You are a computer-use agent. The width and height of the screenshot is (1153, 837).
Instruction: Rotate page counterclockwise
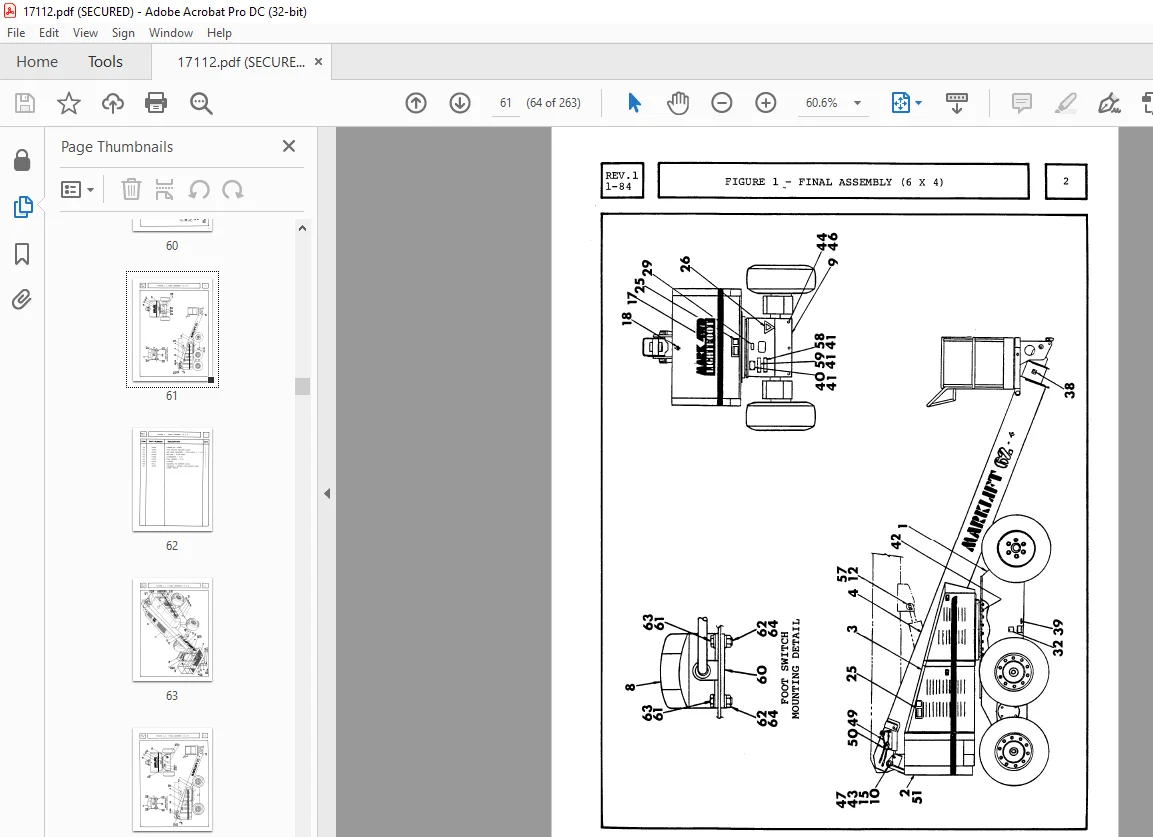(x=199, y=190)
